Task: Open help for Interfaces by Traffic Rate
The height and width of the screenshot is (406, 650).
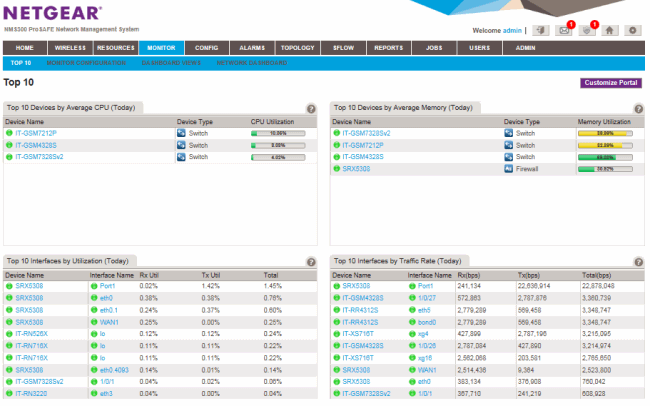Action: 637,262
